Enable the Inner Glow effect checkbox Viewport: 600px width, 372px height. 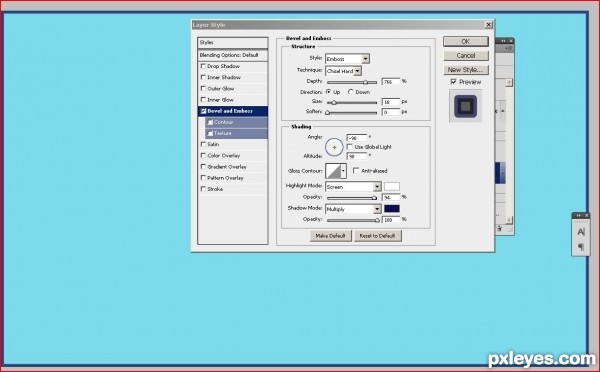(203, 100)
